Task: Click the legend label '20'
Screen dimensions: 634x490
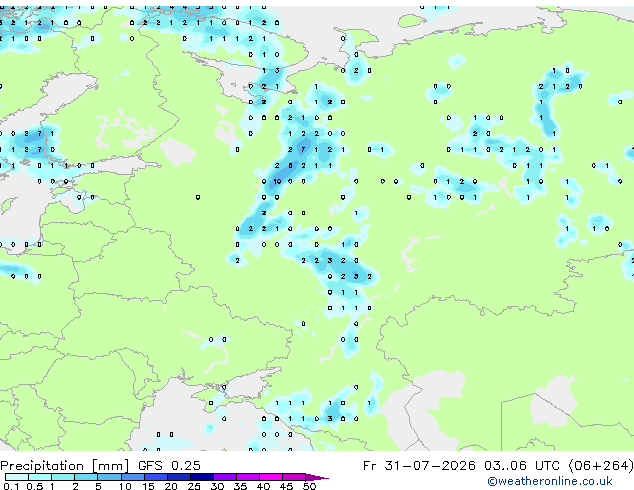Action: click(171, 486)
